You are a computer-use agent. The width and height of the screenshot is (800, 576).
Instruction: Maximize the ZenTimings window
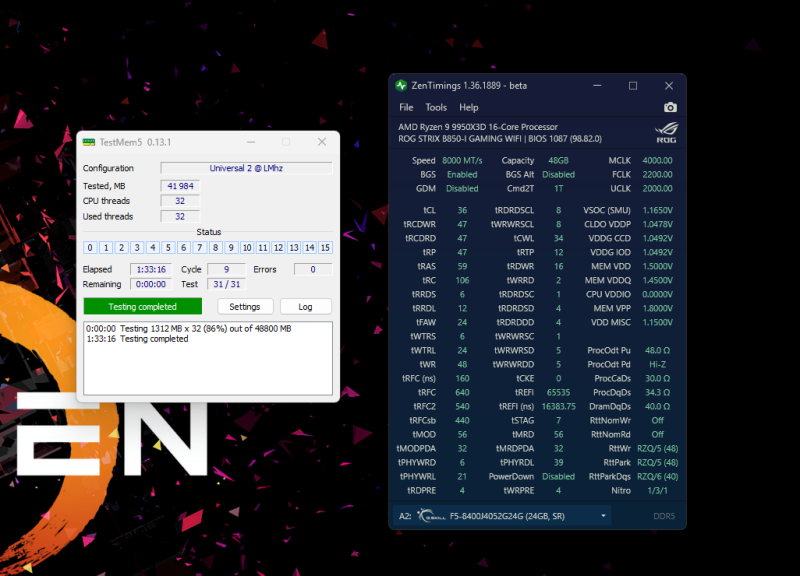(x=633, y=86)
